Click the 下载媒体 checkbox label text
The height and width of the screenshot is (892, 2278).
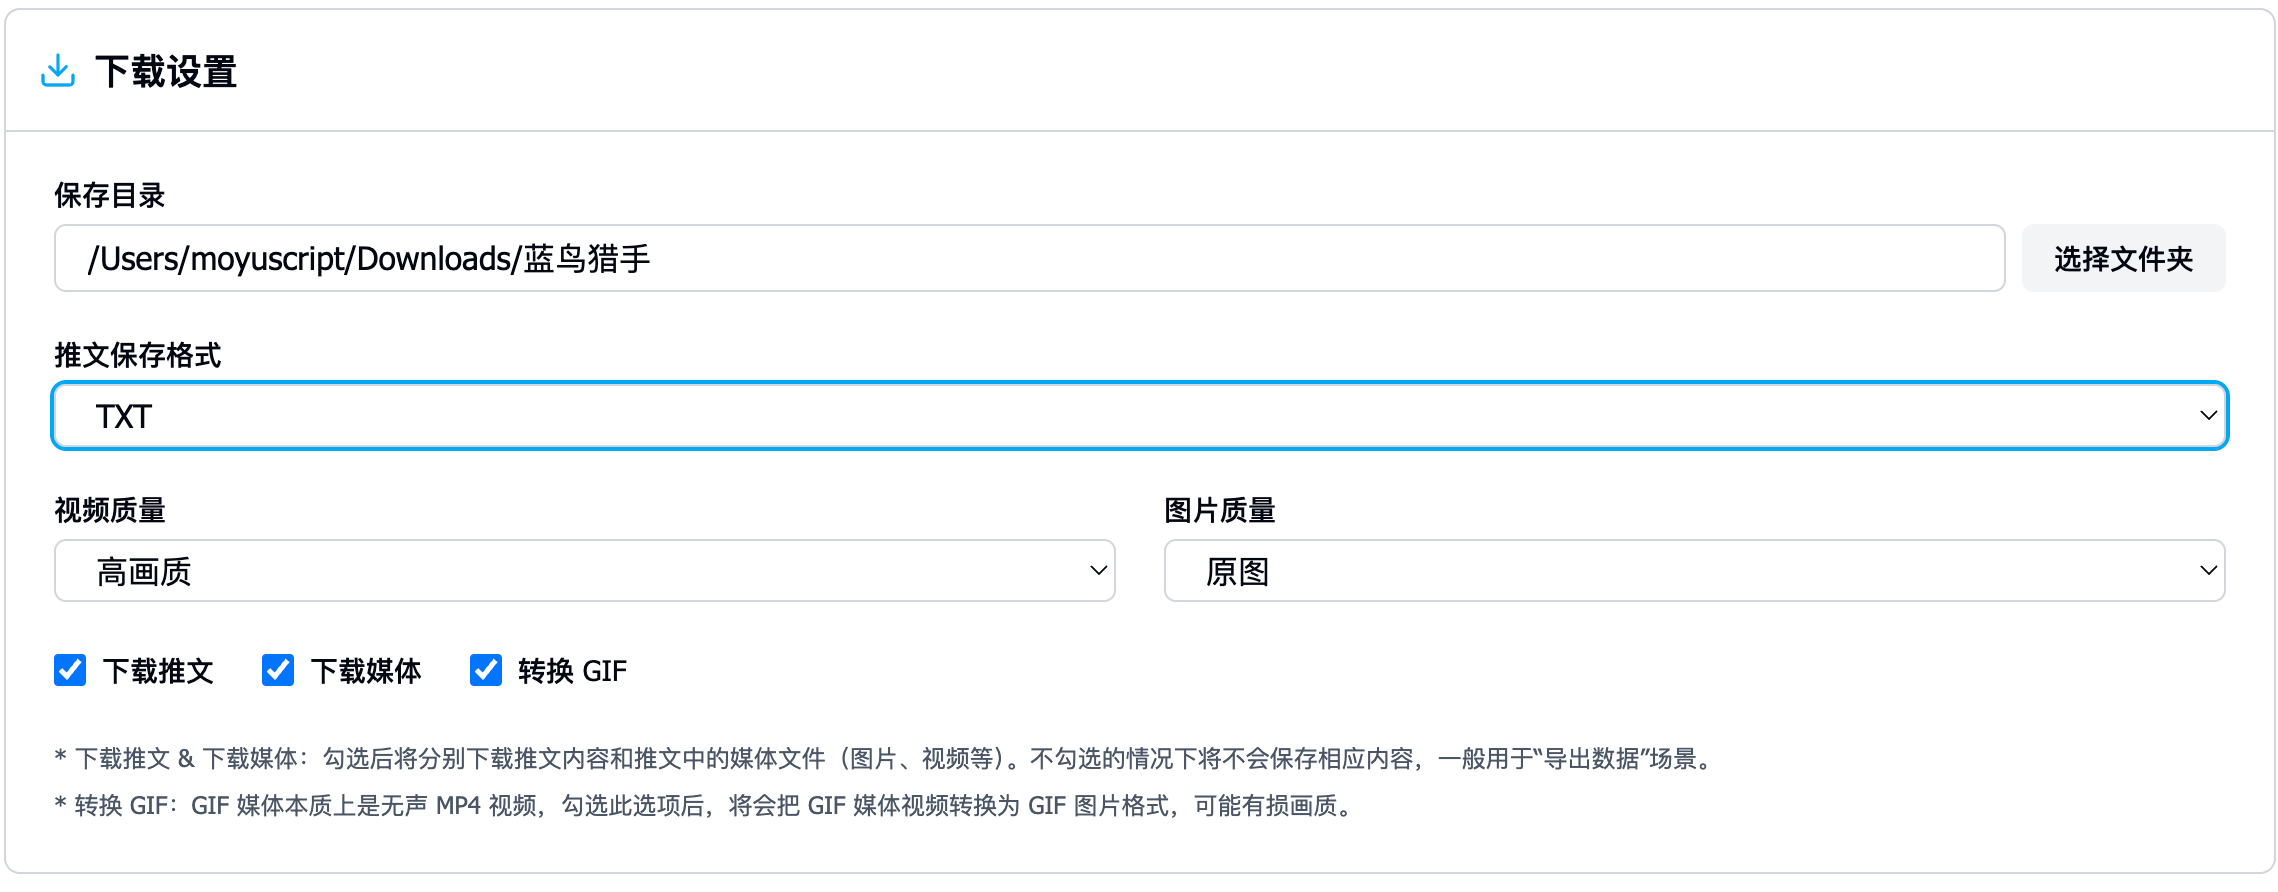(366, 671)
